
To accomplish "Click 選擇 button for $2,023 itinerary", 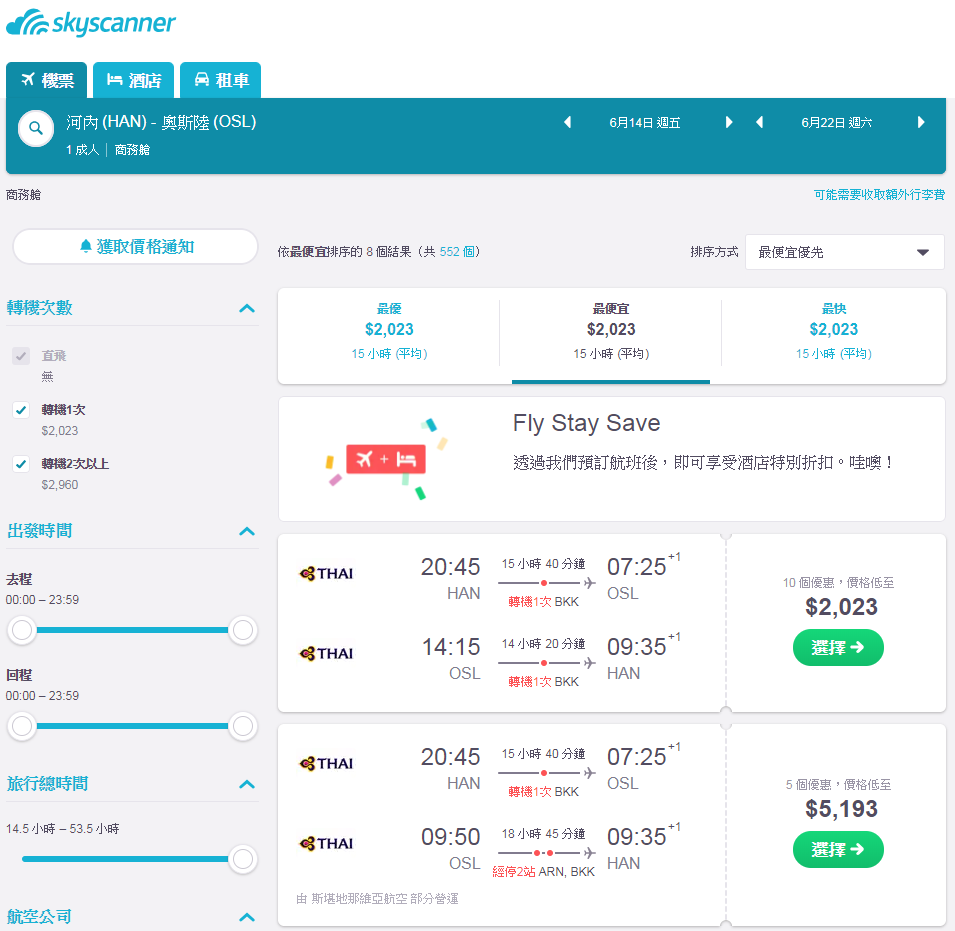I will tap(838, 647).
